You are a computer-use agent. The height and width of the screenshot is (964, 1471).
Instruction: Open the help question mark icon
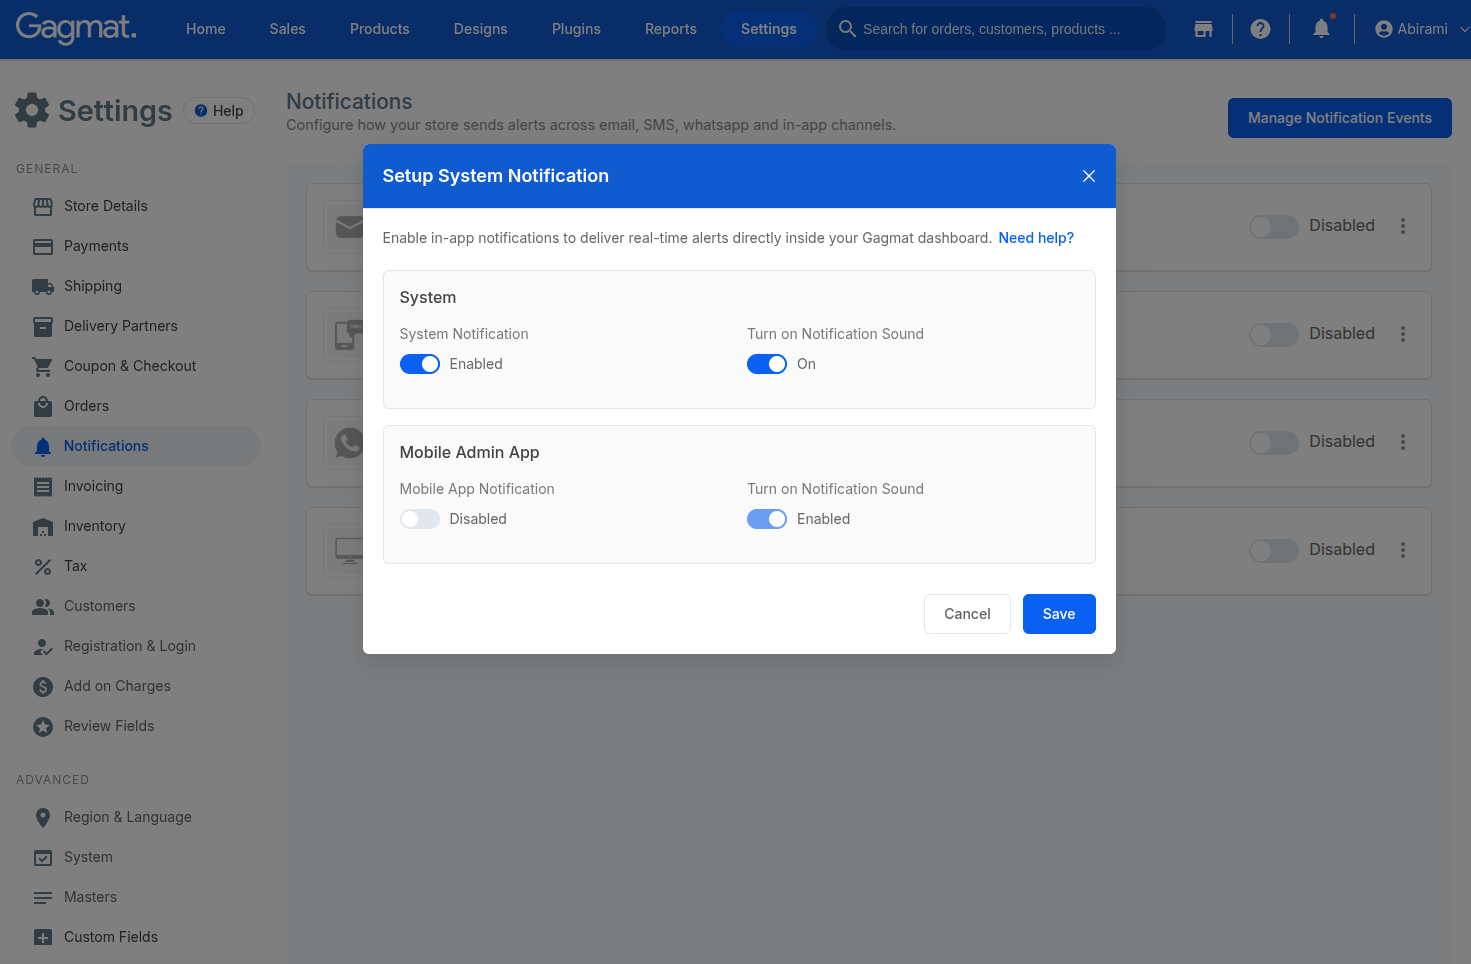[x=1260, y=29]
